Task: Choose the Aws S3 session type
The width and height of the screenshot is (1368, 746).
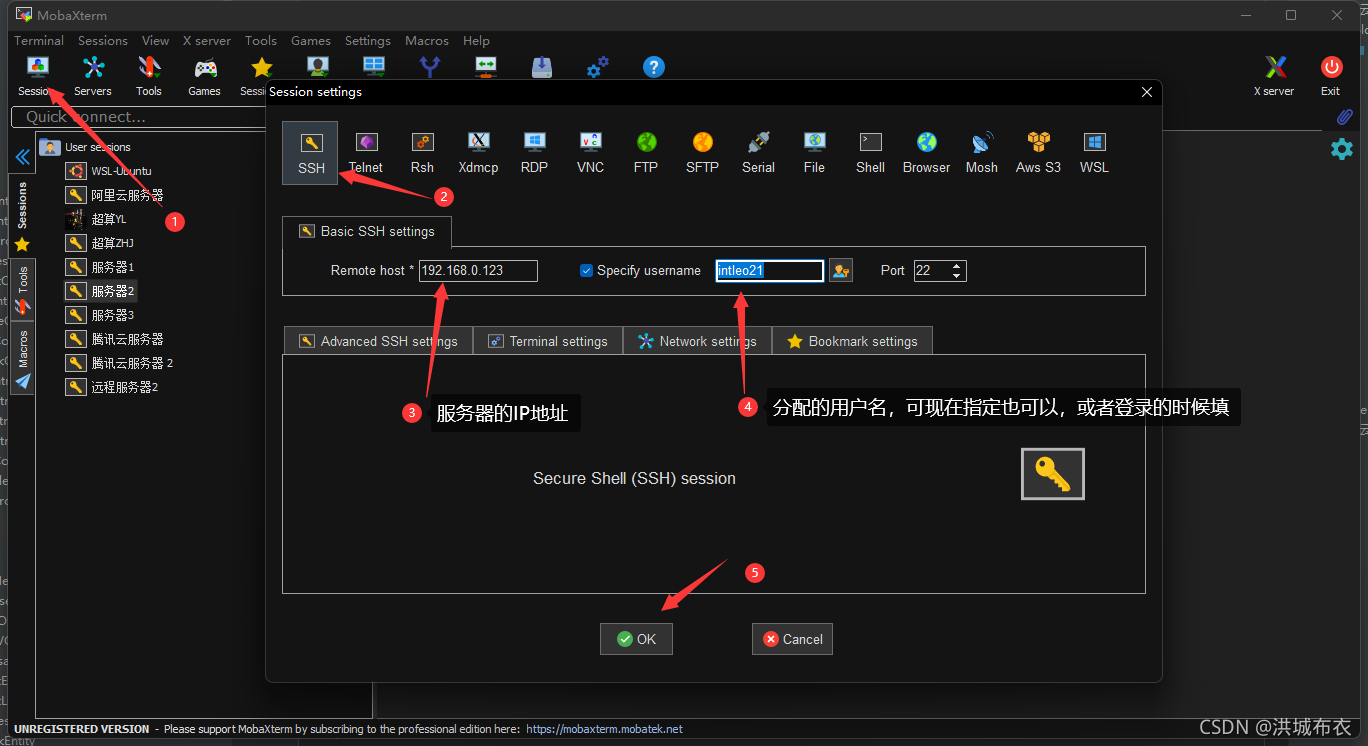Action: (x=1038, y=153)
